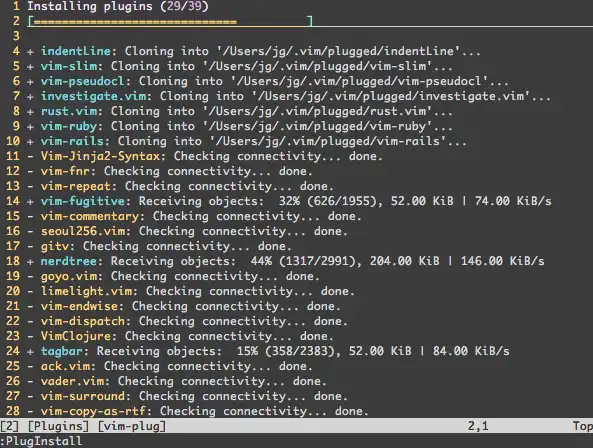Click the '/Users/jg/.vim/plugged/indentLine' clone path
Screen dimensions: 593x448
(338, 51)
